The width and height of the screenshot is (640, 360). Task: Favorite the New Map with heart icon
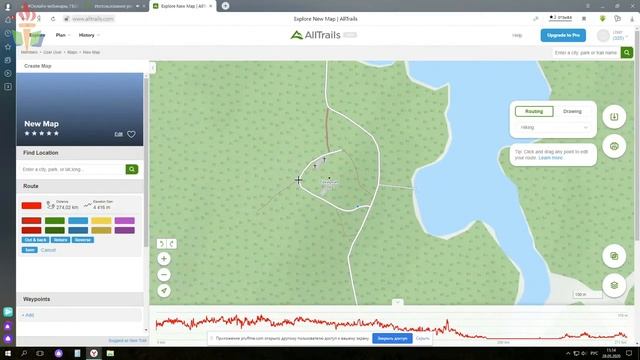131,134
